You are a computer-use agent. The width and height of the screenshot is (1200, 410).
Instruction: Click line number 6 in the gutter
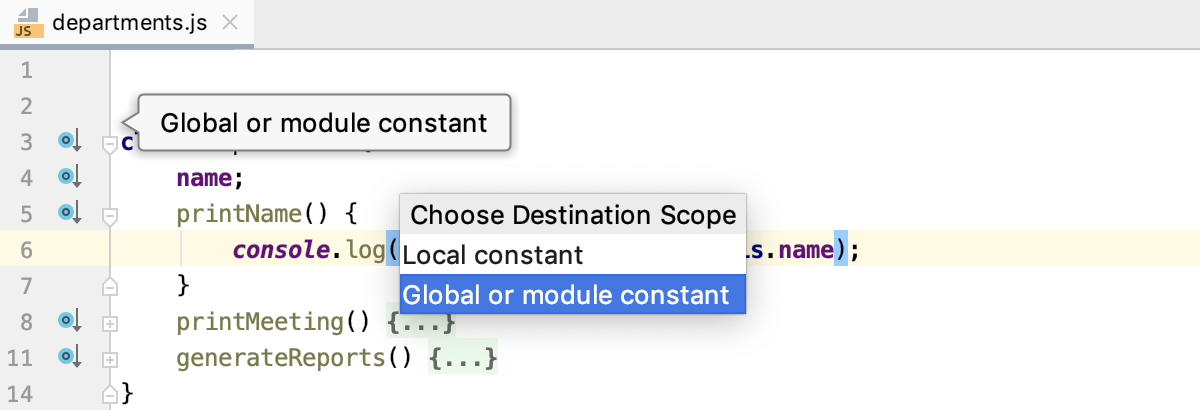[x=27, y=250]
